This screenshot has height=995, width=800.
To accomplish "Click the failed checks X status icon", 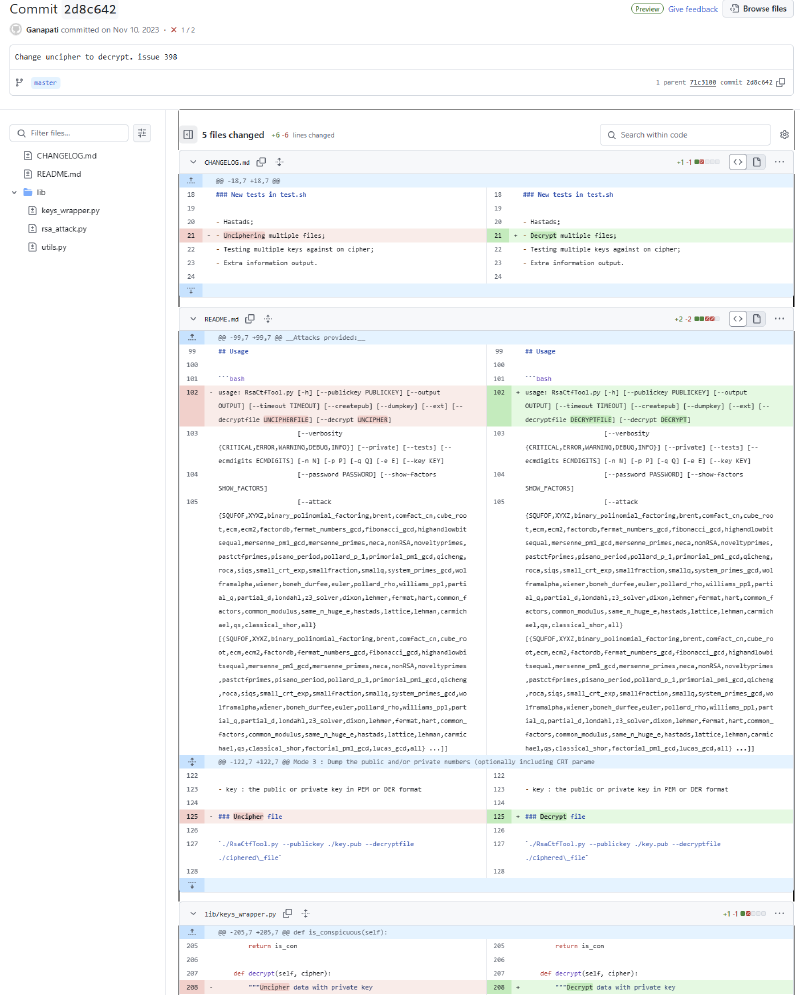I will tap(174, 30).
